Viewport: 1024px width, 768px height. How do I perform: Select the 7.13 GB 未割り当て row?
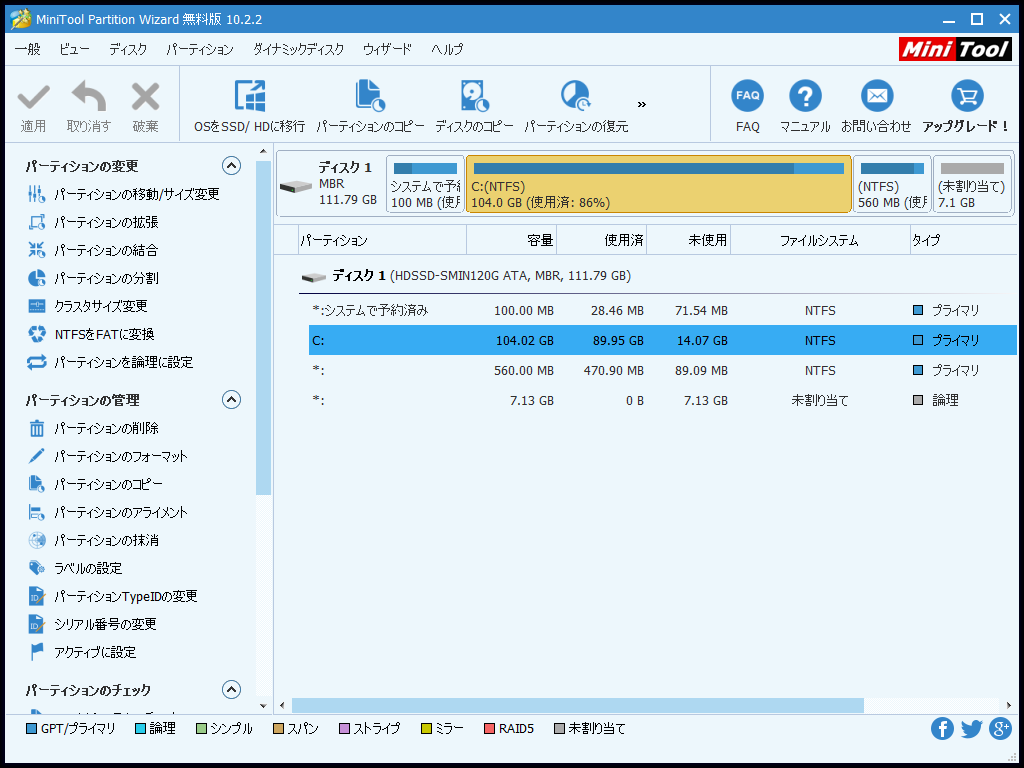[x=662, y=400]
